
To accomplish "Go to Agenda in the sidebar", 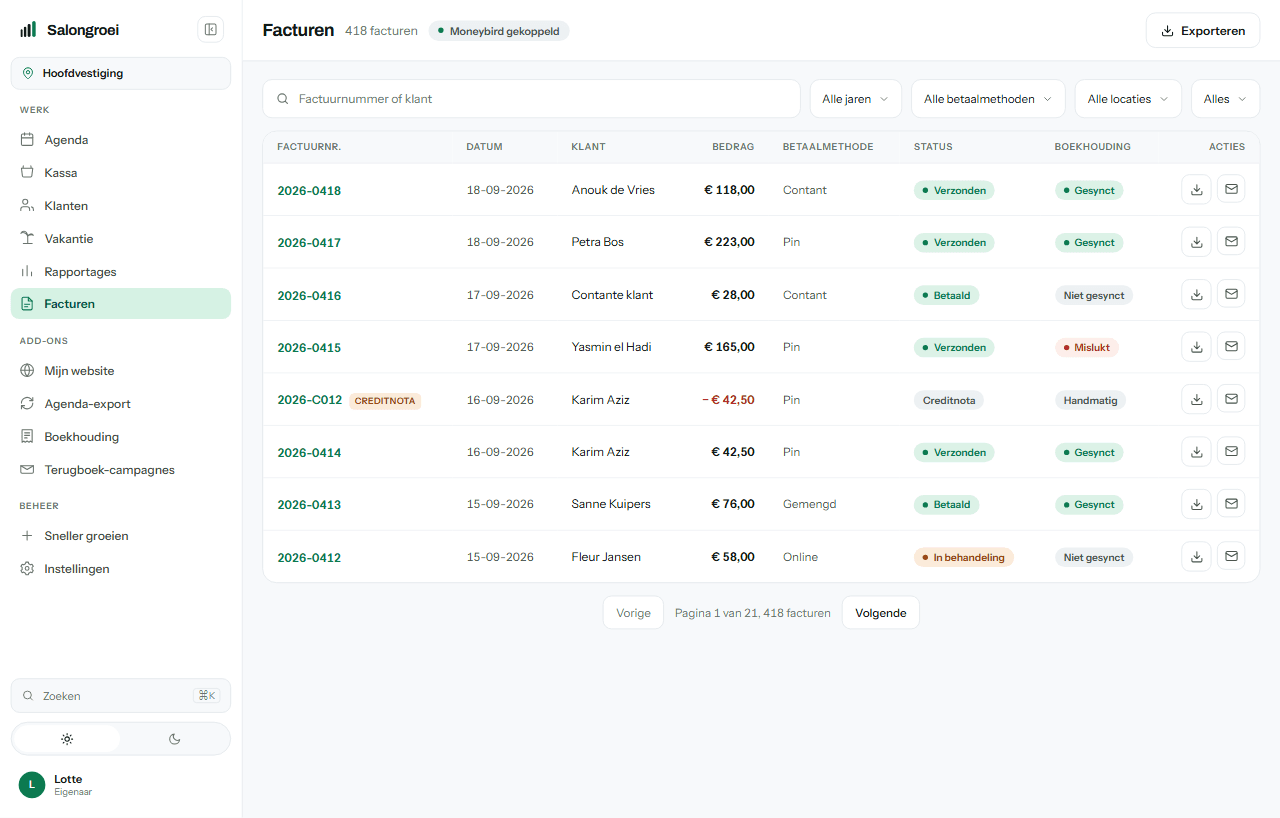I will coord(121,140).
